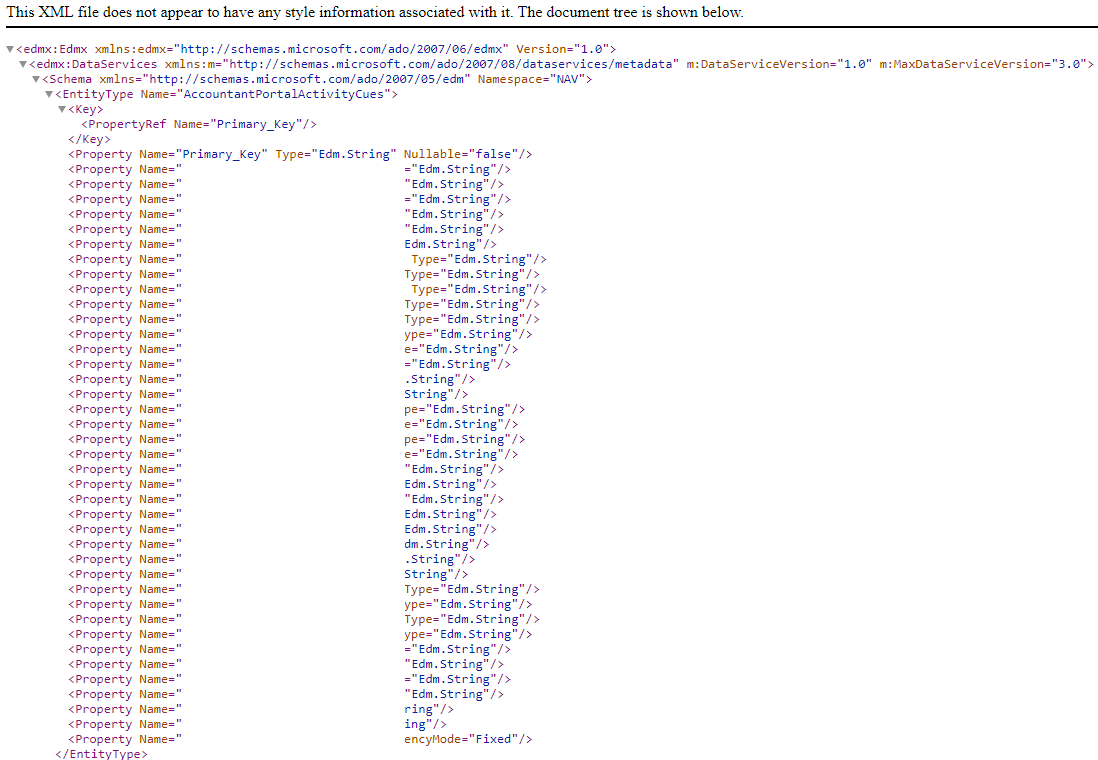Click the closing </Key> tag
Viewport: 1098px width, 760px height.
(x=89, y=139)
